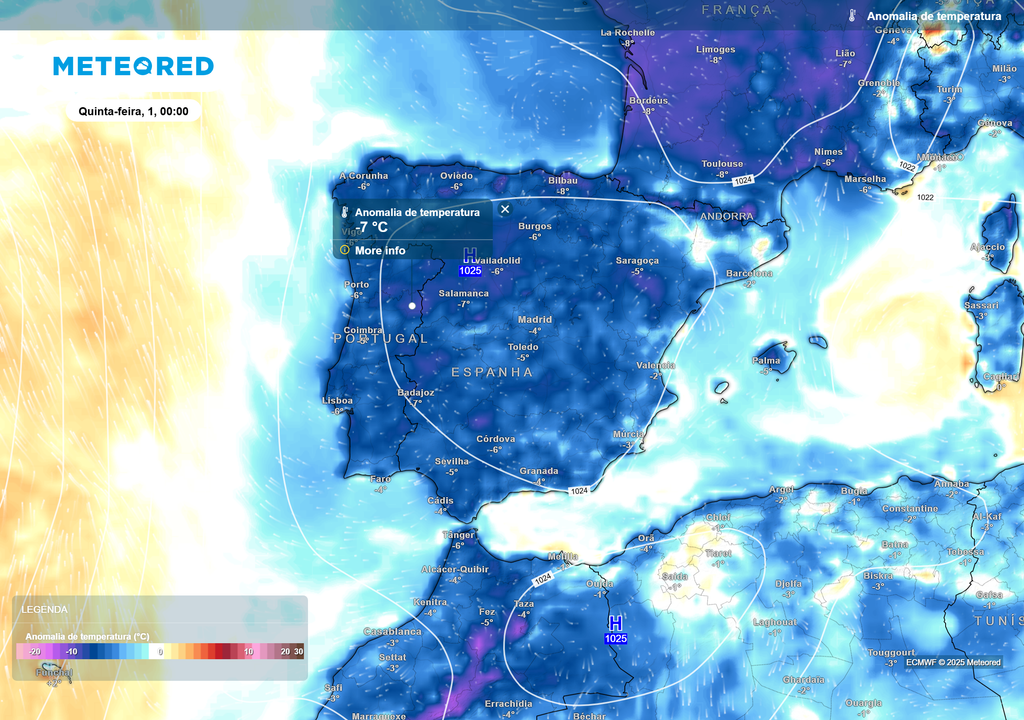This screenshot has width=1024, height=720.
Task: Open the ECMWF © 2025 Meteored attribution
Action: pyautogui.click(x=953, y=662)
